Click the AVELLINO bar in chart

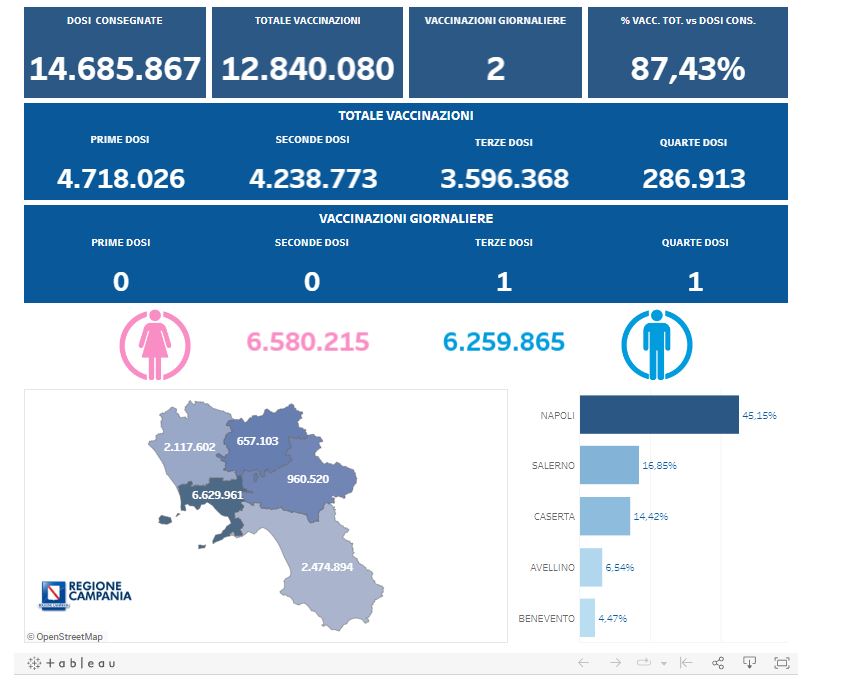pos(591,567)
